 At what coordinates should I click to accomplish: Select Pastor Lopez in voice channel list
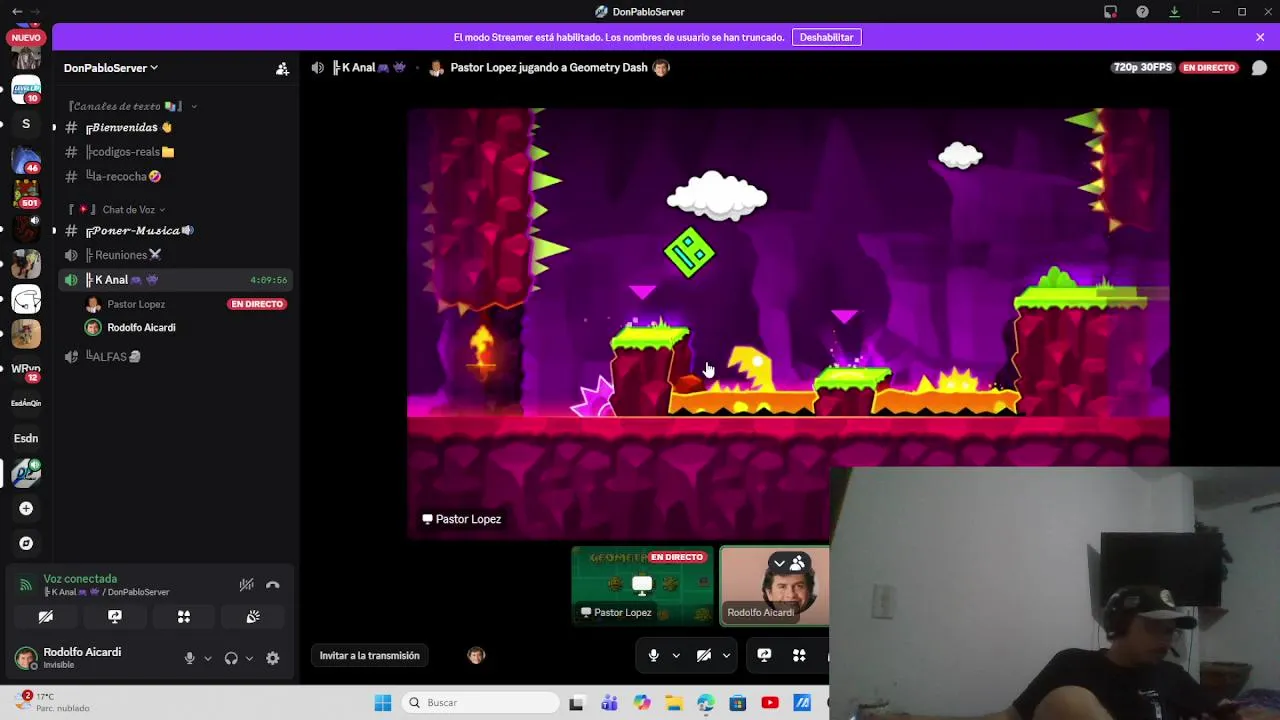click(x=136, y=304)
